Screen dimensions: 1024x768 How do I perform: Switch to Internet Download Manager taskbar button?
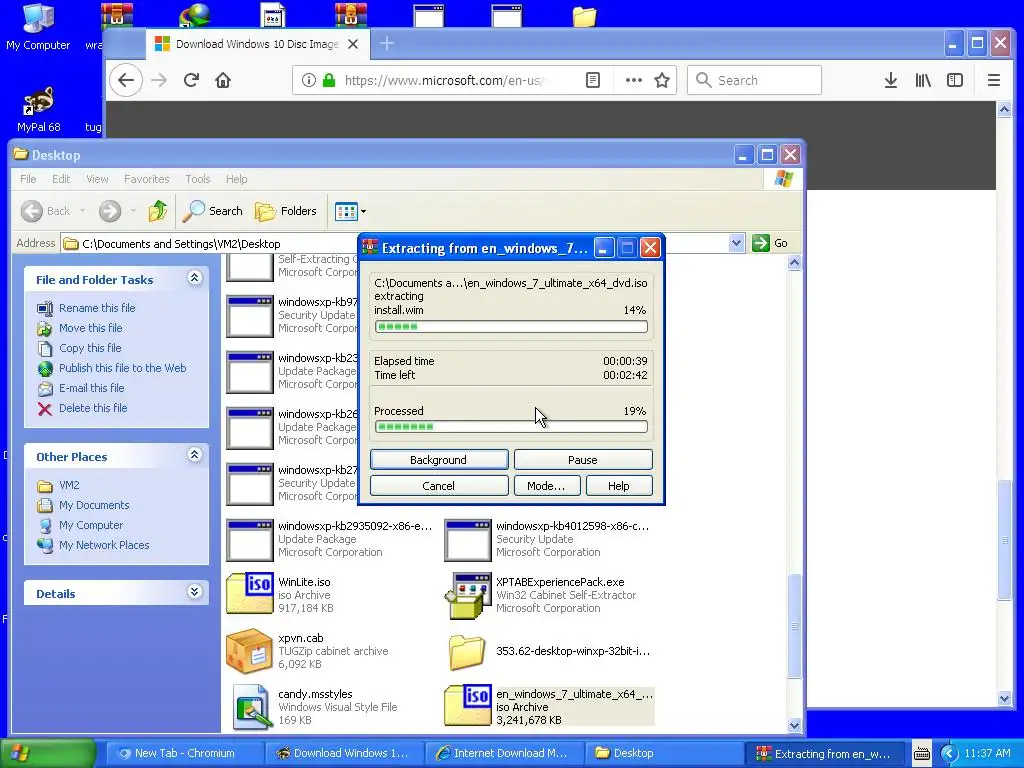coord(503,753)
